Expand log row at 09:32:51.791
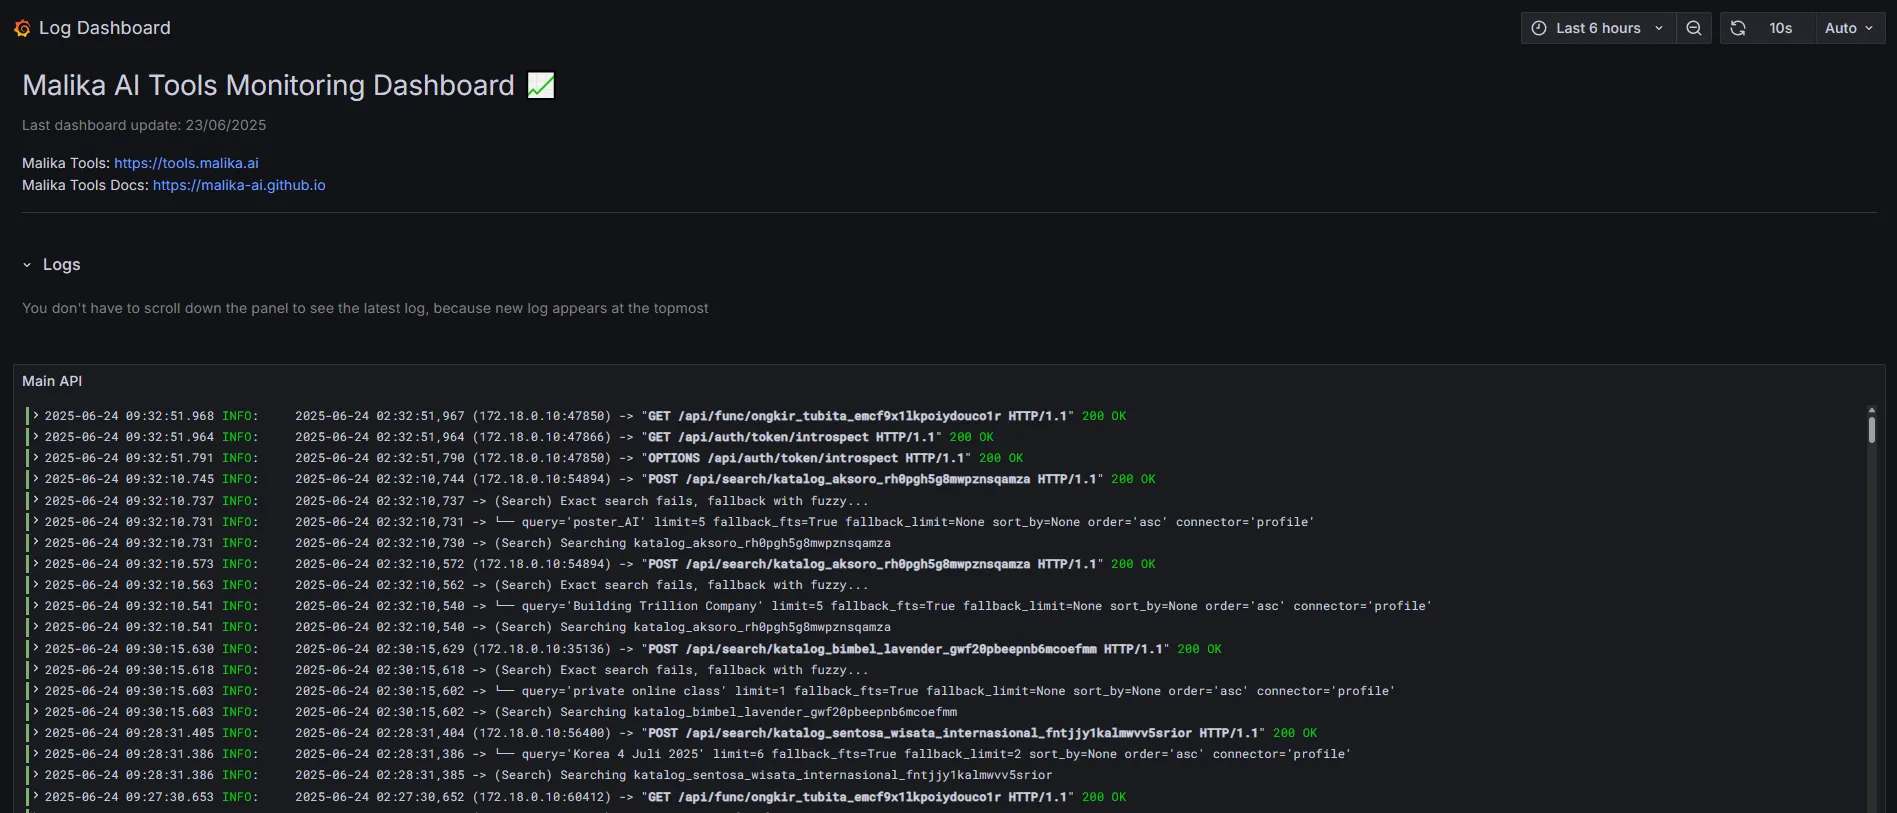Screen dimensions: 1897x813 click(x=36, y=457)
